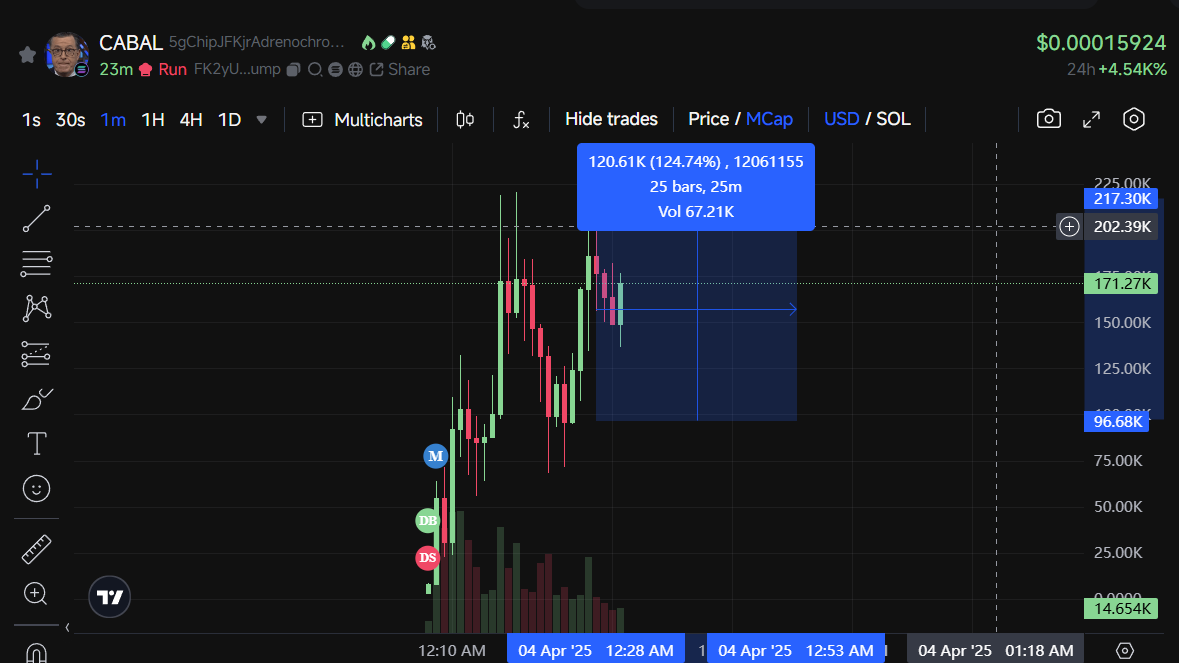Image resolution: width=1179 pixels, height=663 pixels.
Task: Click the yellow holders people icon
Action: click(408, 43)
